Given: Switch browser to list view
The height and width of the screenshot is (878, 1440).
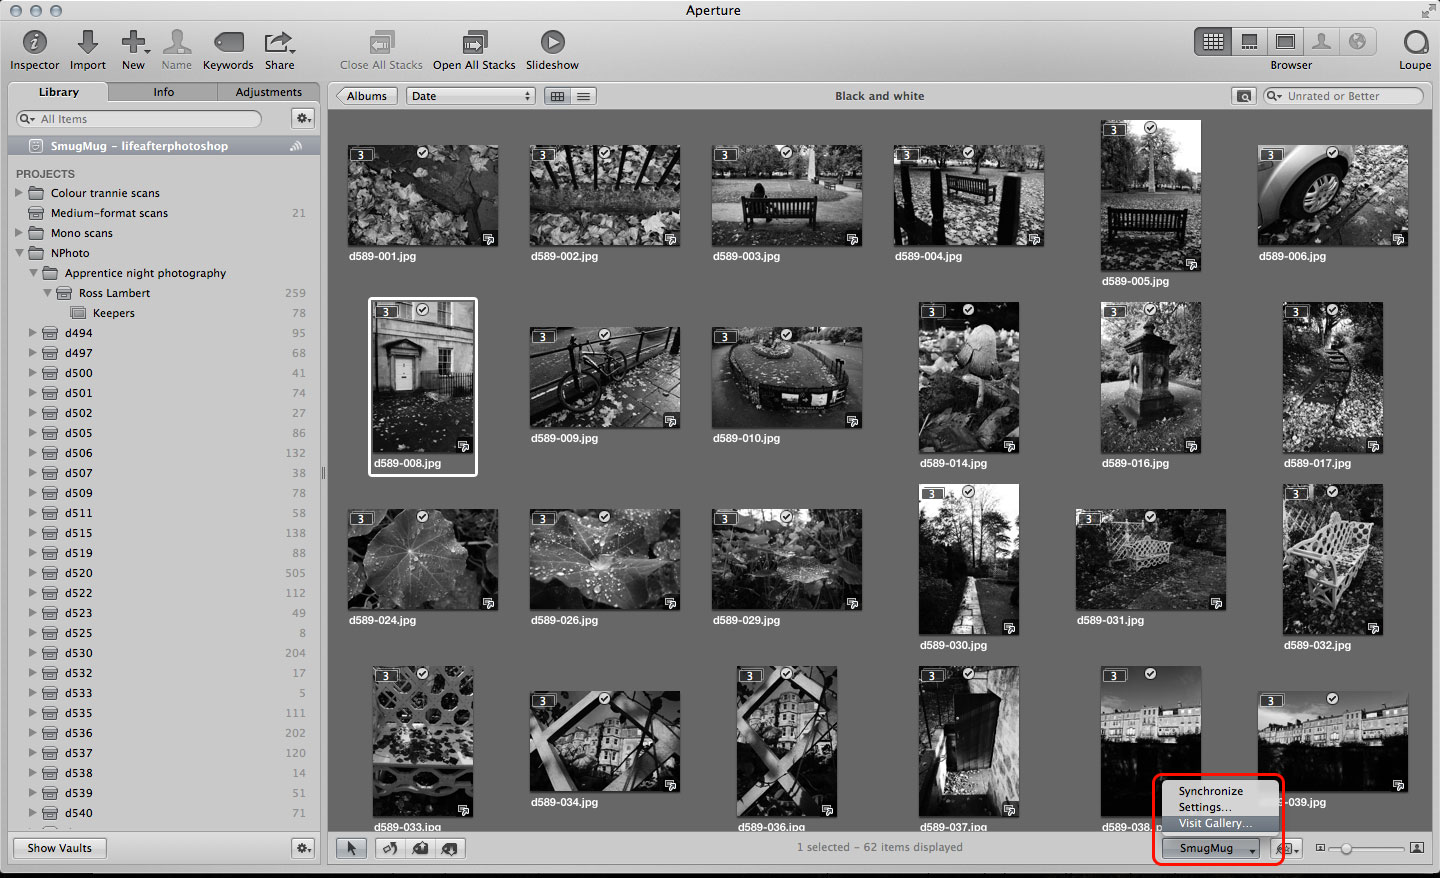Looking at the screenshot, I should coord(584,96).
